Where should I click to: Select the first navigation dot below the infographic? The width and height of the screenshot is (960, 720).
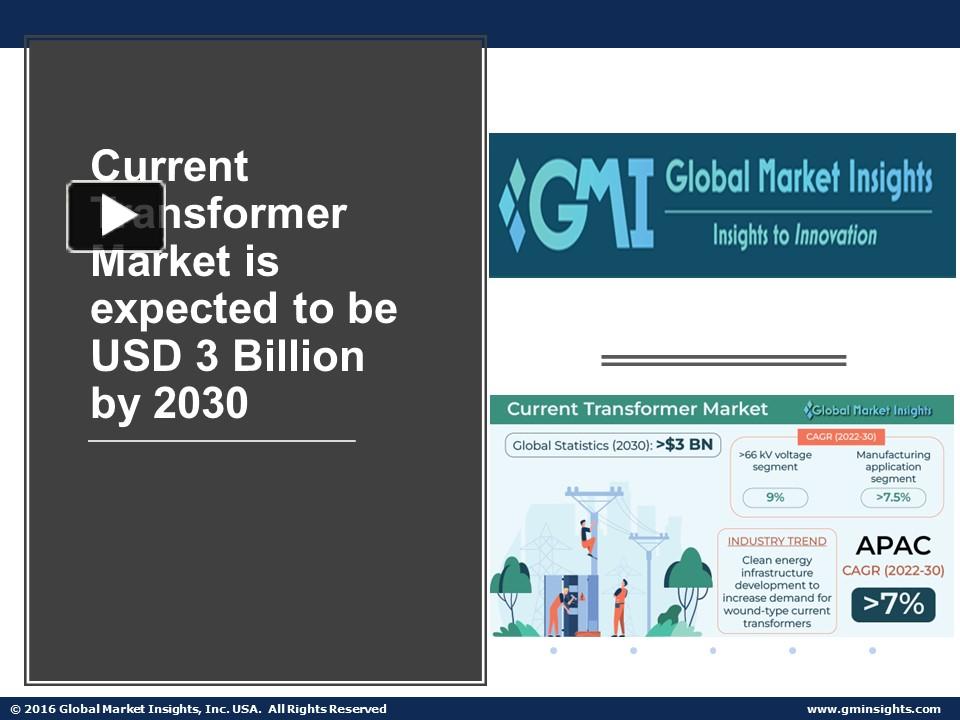(553, 651)
